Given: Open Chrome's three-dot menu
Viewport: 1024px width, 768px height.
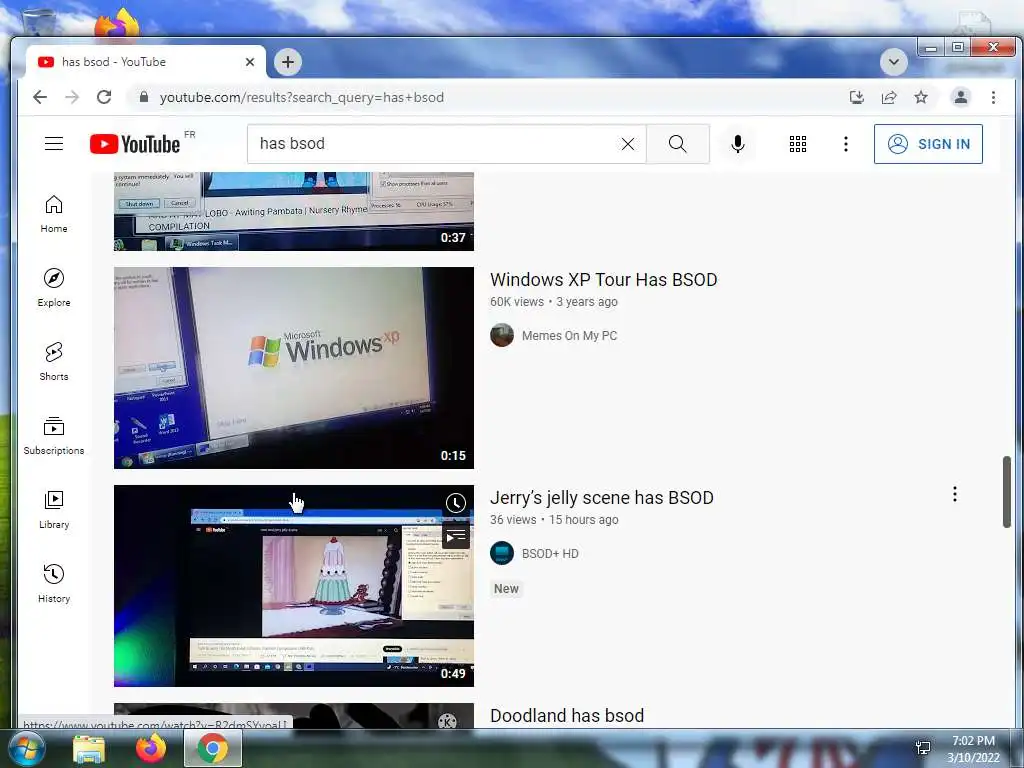Looking at the screenshot, I should click(x=993, y=97).
